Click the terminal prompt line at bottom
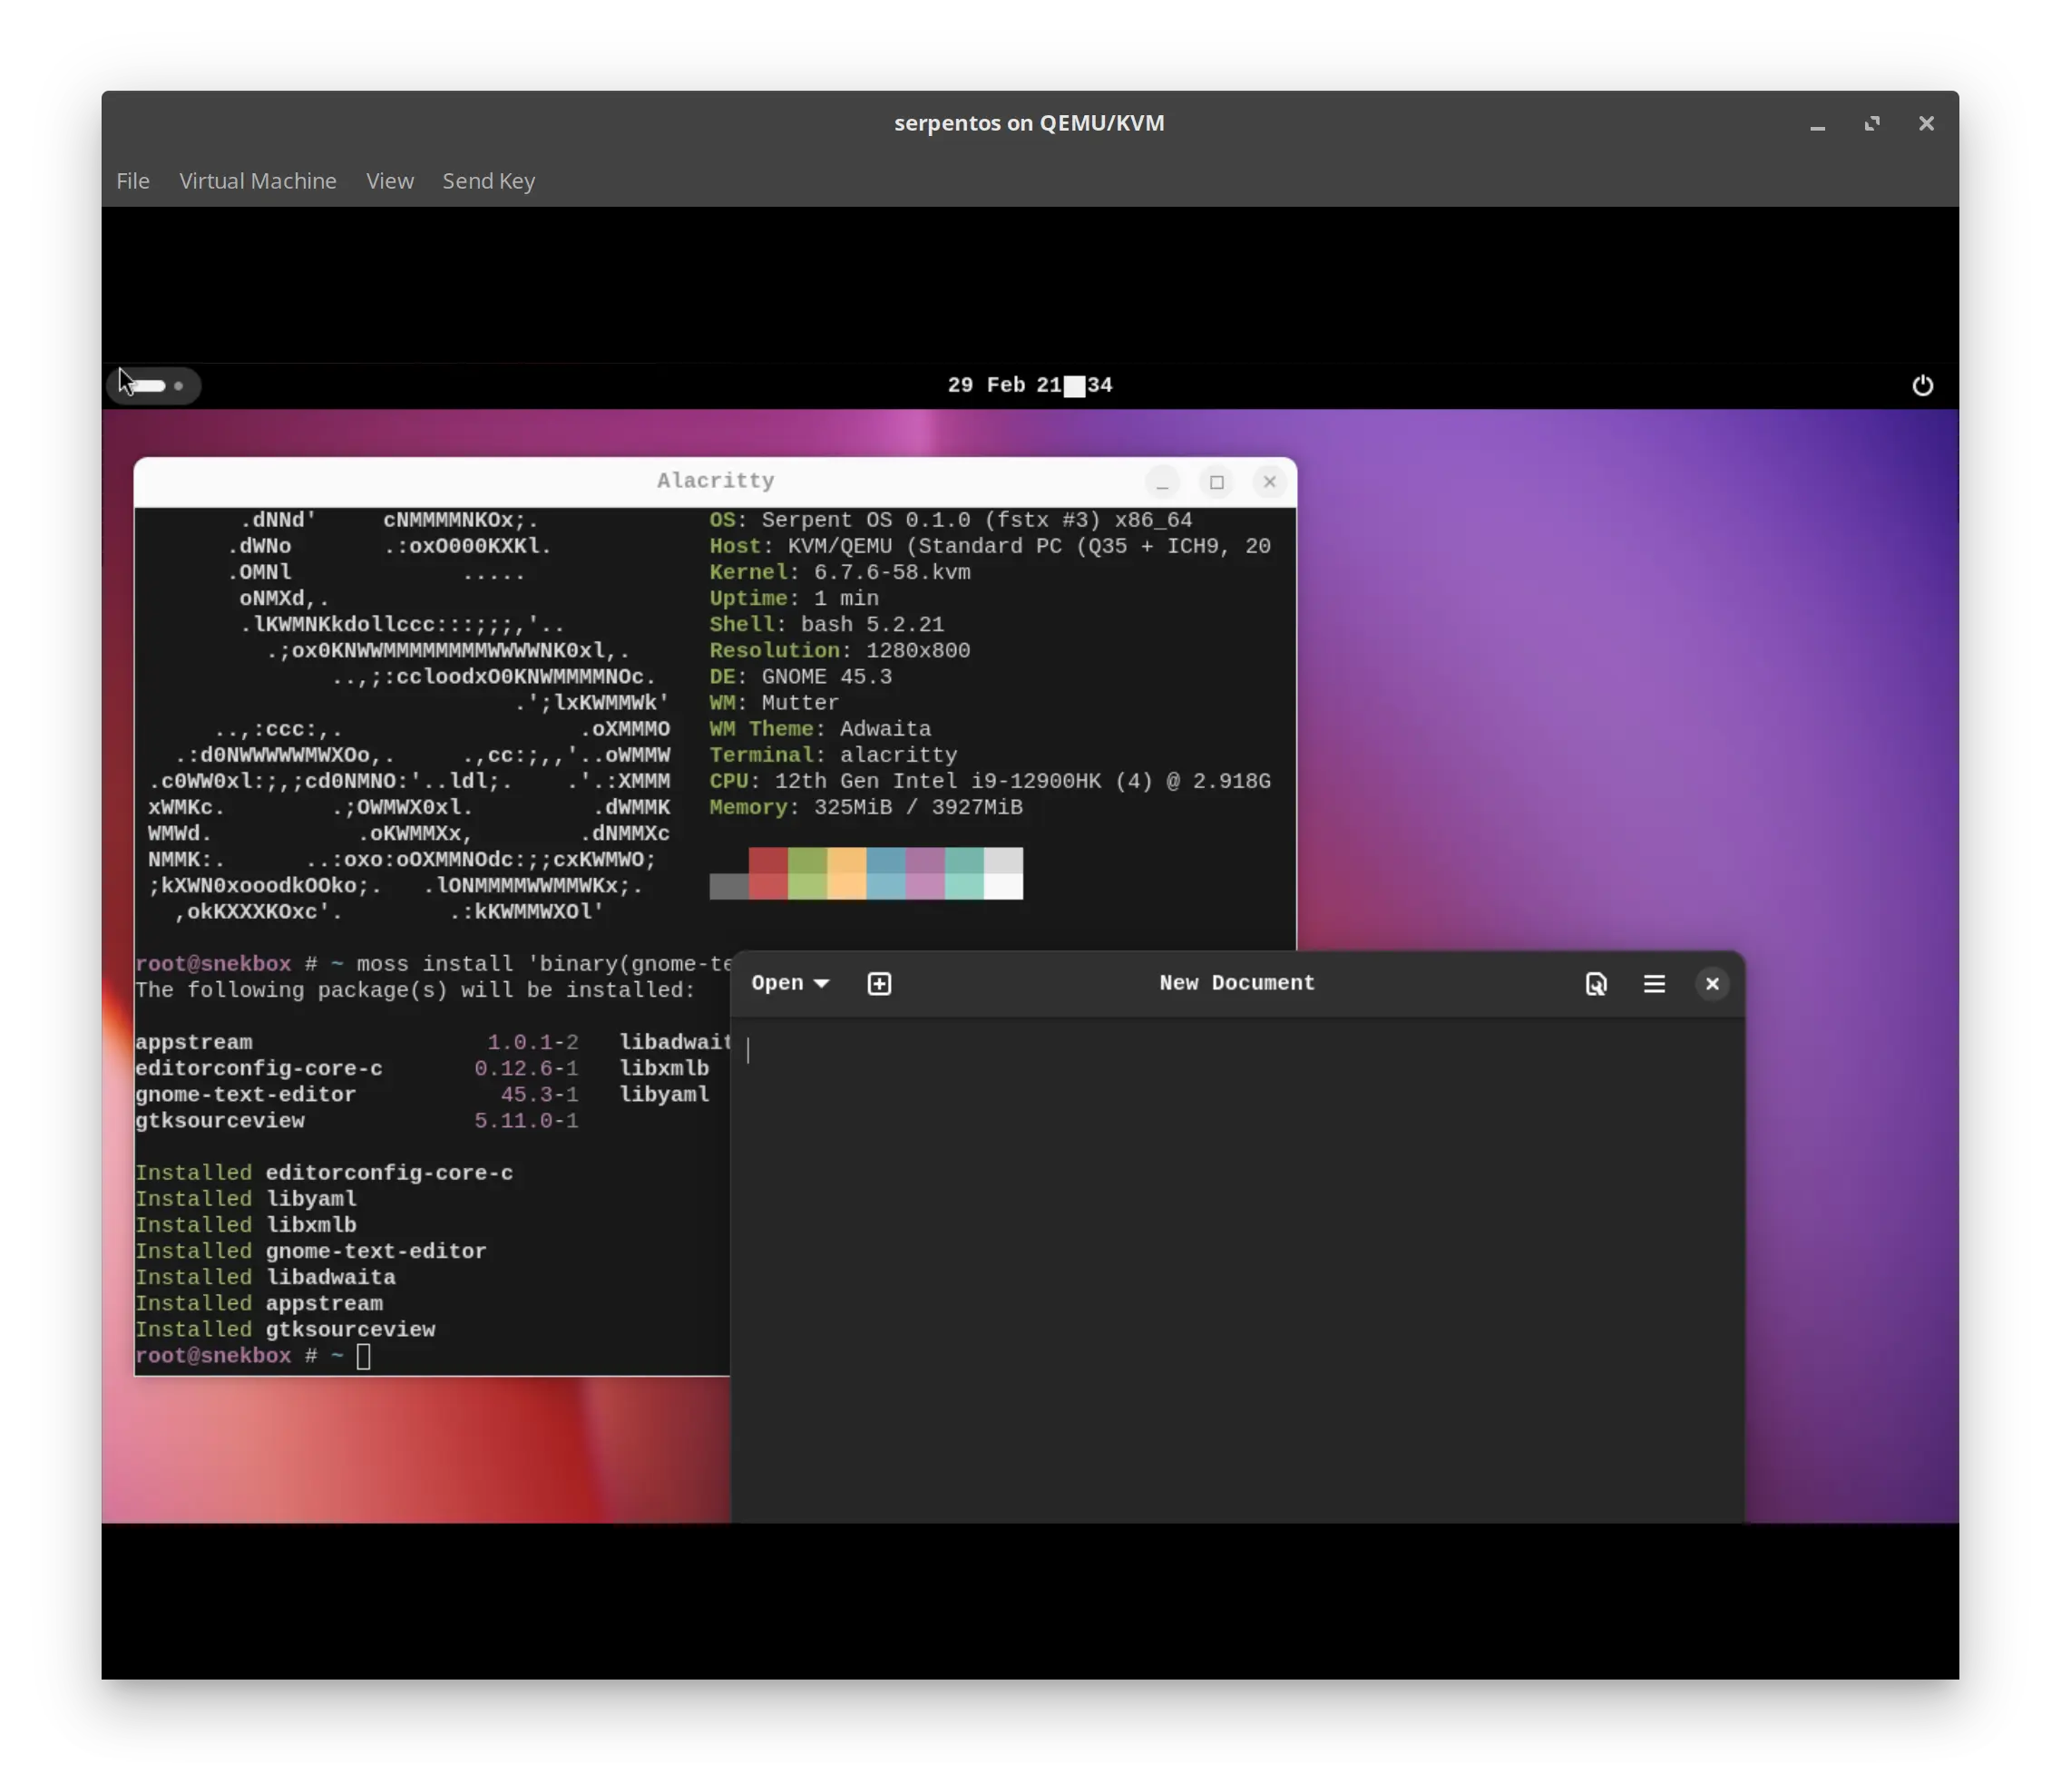2061x1792 pixels. coord(432,1356)
